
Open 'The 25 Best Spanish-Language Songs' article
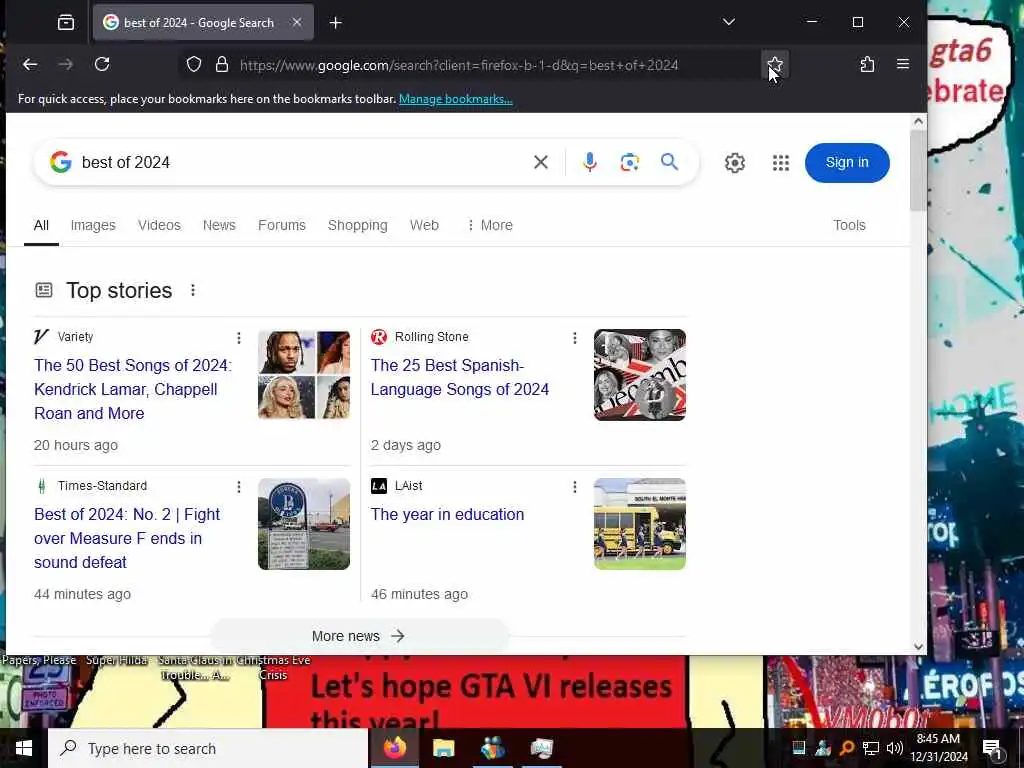tap(460, 377)
